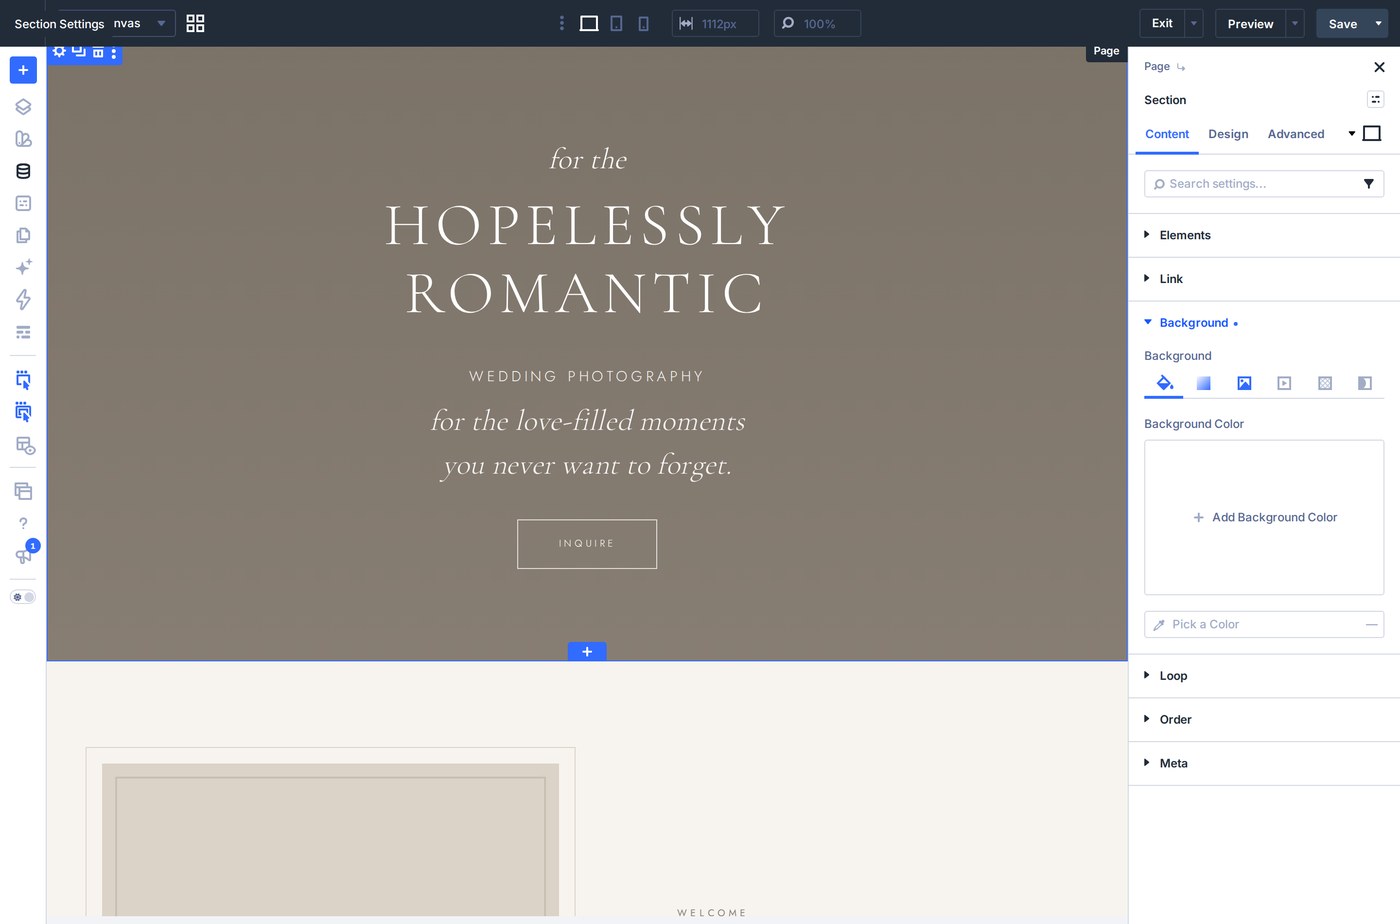Open section more options three-dot icon

tap(114, 53)
